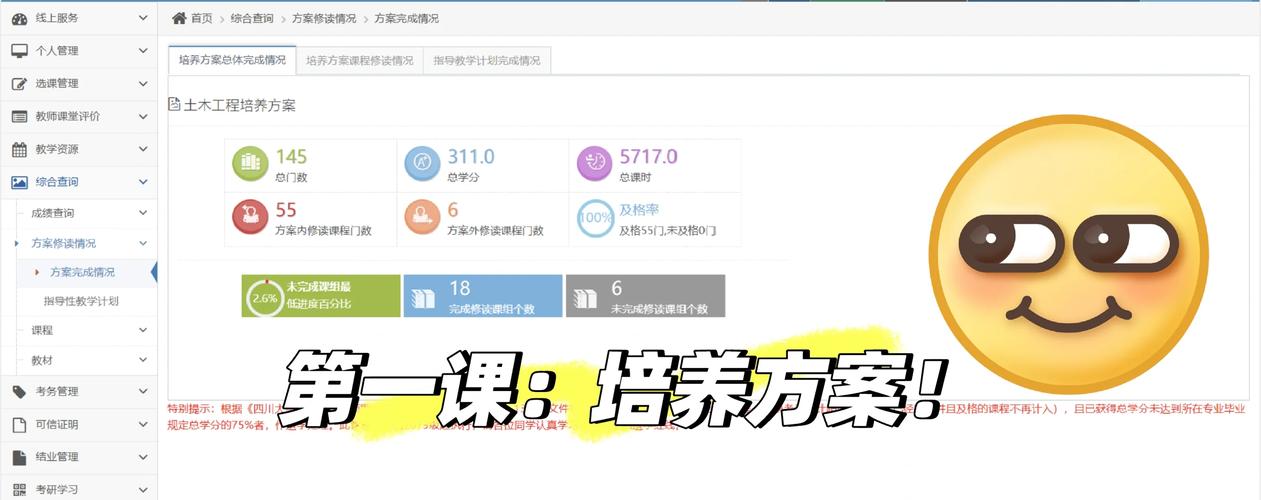The width and height of the screenshot is (1261, 500).
Task: Open 成绩查询 sidebar item
Action: [53, 213]
